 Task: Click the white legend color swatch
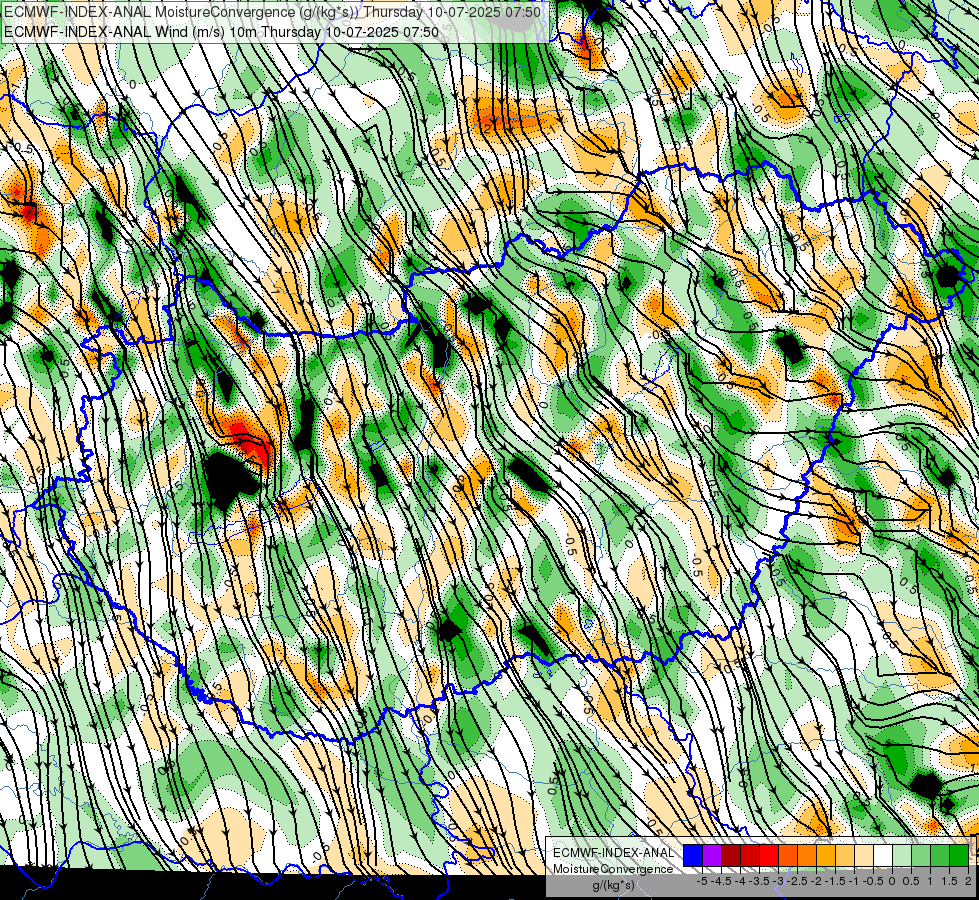click(883, 855)
